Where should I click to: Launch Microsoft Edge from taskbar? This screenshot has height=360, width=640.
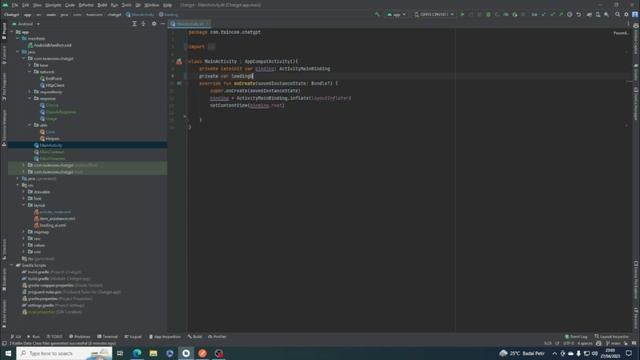click(137, 353)
